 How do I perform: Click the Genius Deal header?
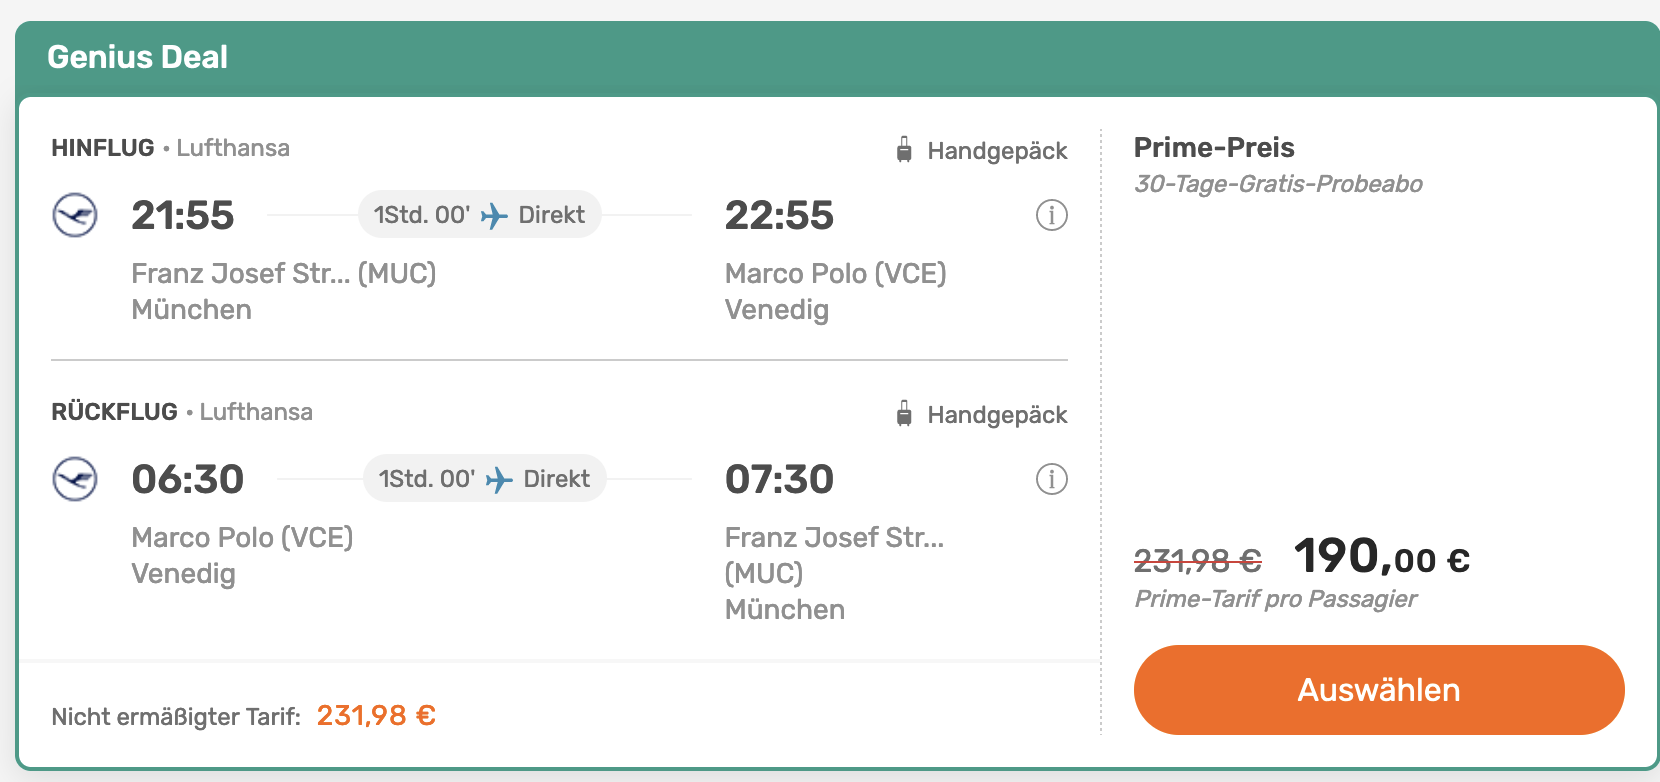click(138, 57)
